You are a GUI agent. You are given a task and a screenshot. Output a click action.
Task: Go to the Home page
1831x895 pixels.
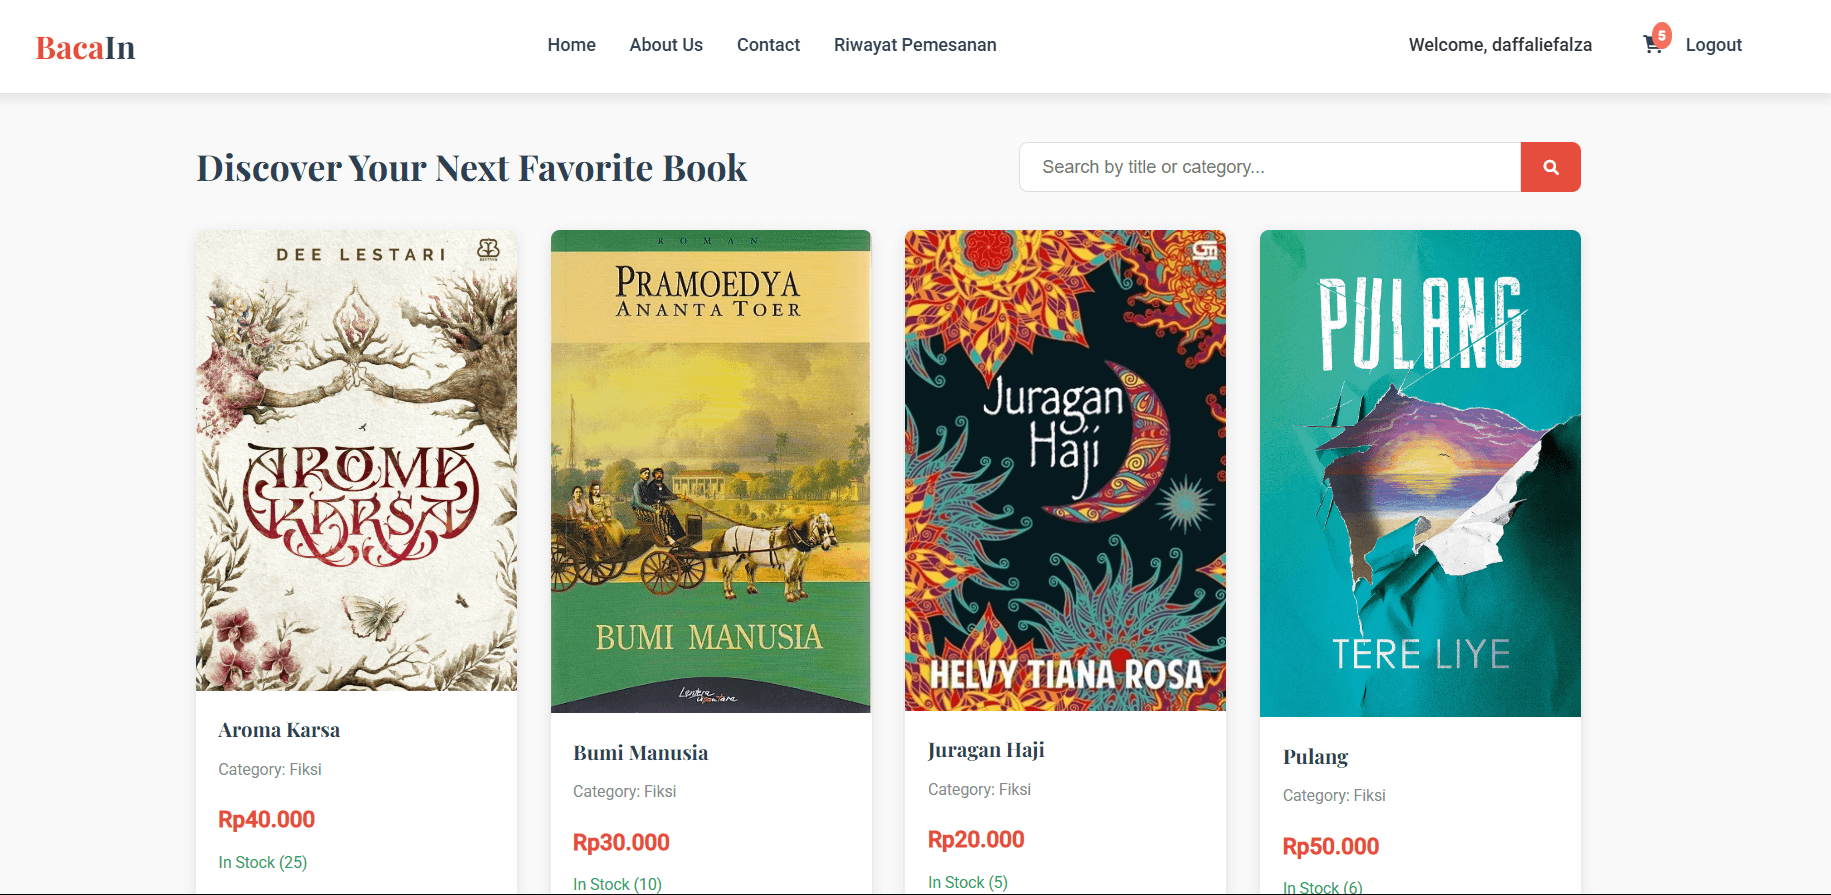point(571,45)
